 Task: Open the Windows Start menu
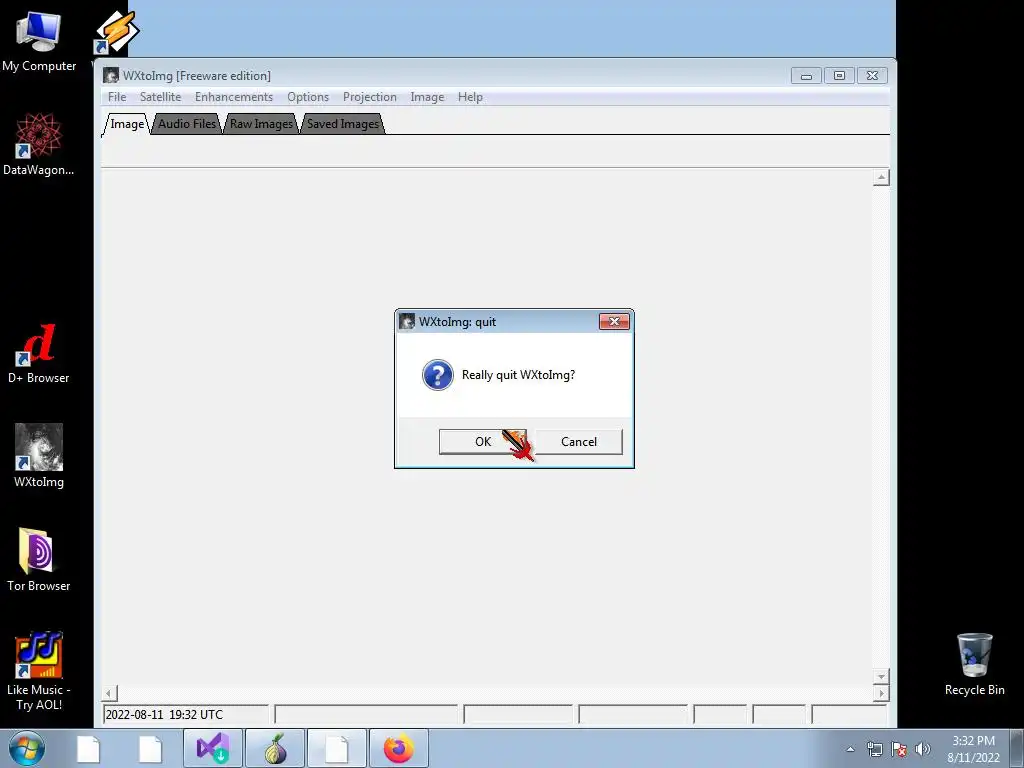[x=27, y=748]
